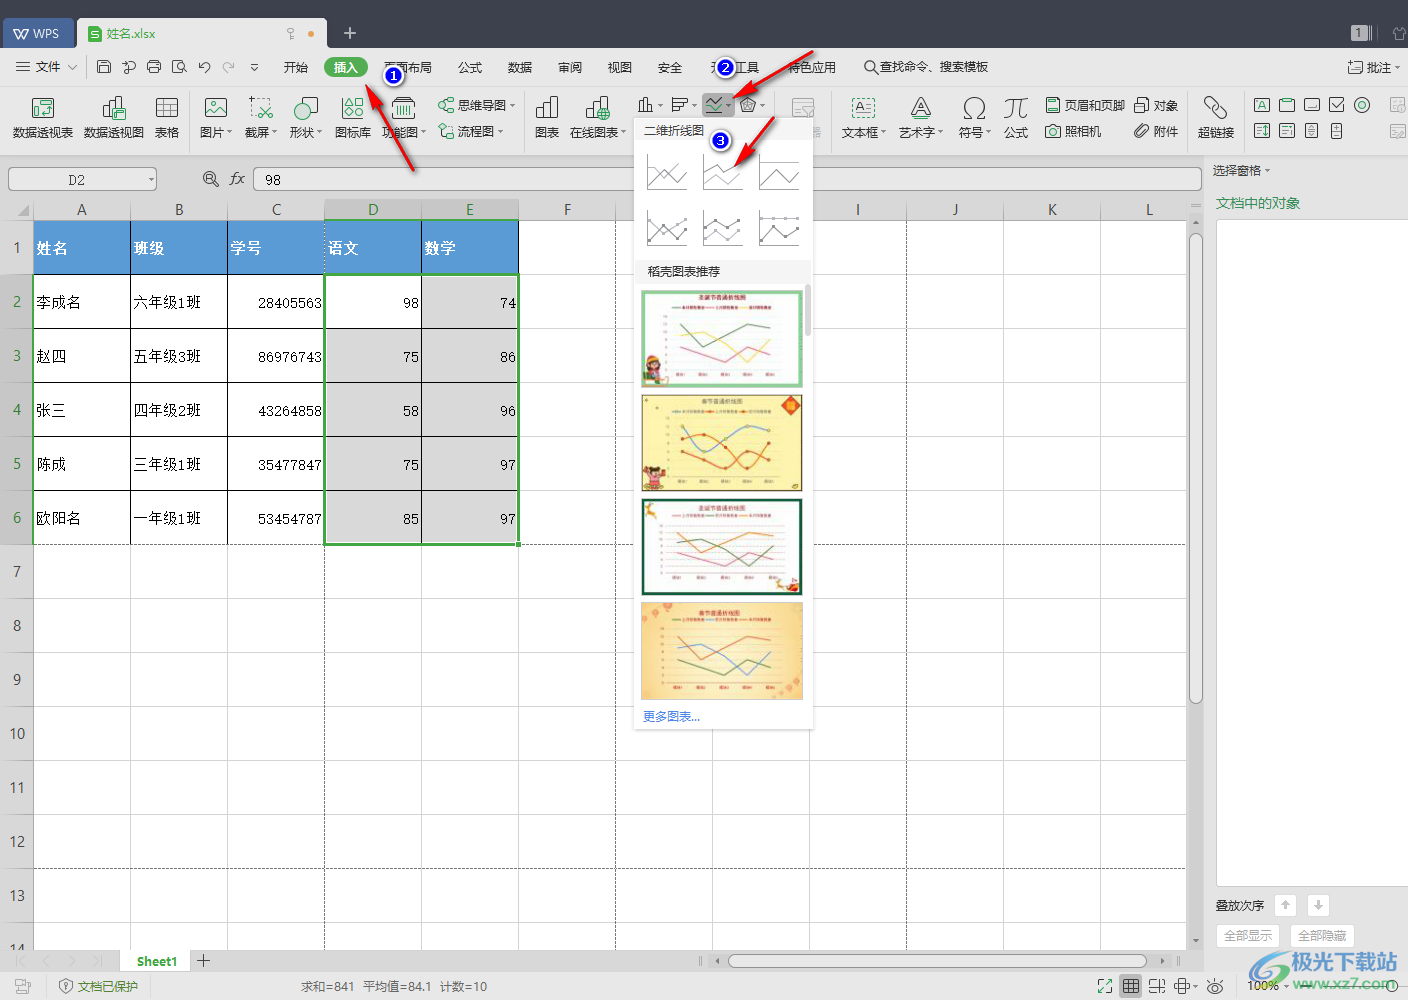Screen dimensions: 1408x1000
Task: Click the horizontal scrollbar of the sheet
Action: (x=938, y=961)
